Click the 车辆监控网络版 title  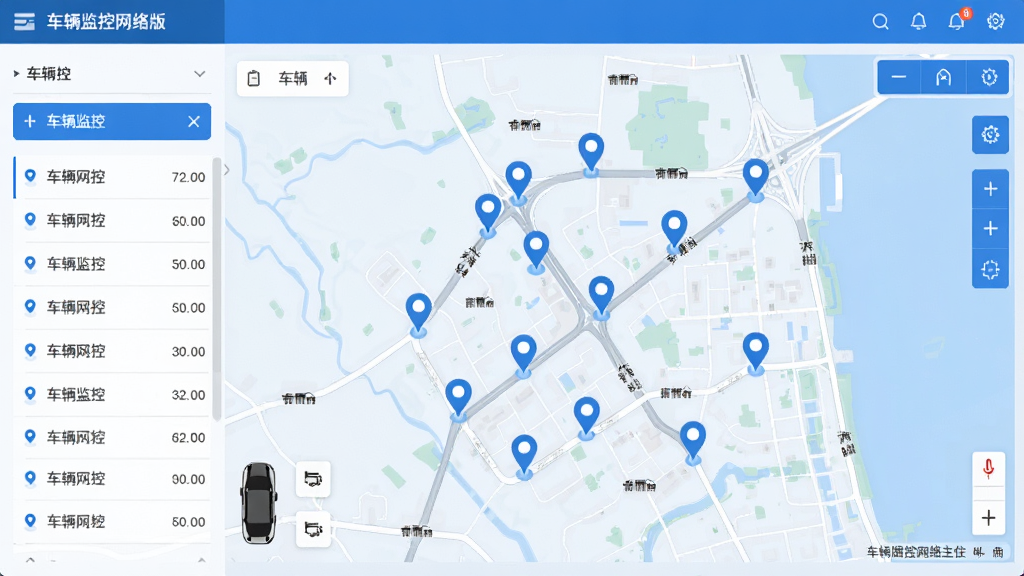[106, 22]
